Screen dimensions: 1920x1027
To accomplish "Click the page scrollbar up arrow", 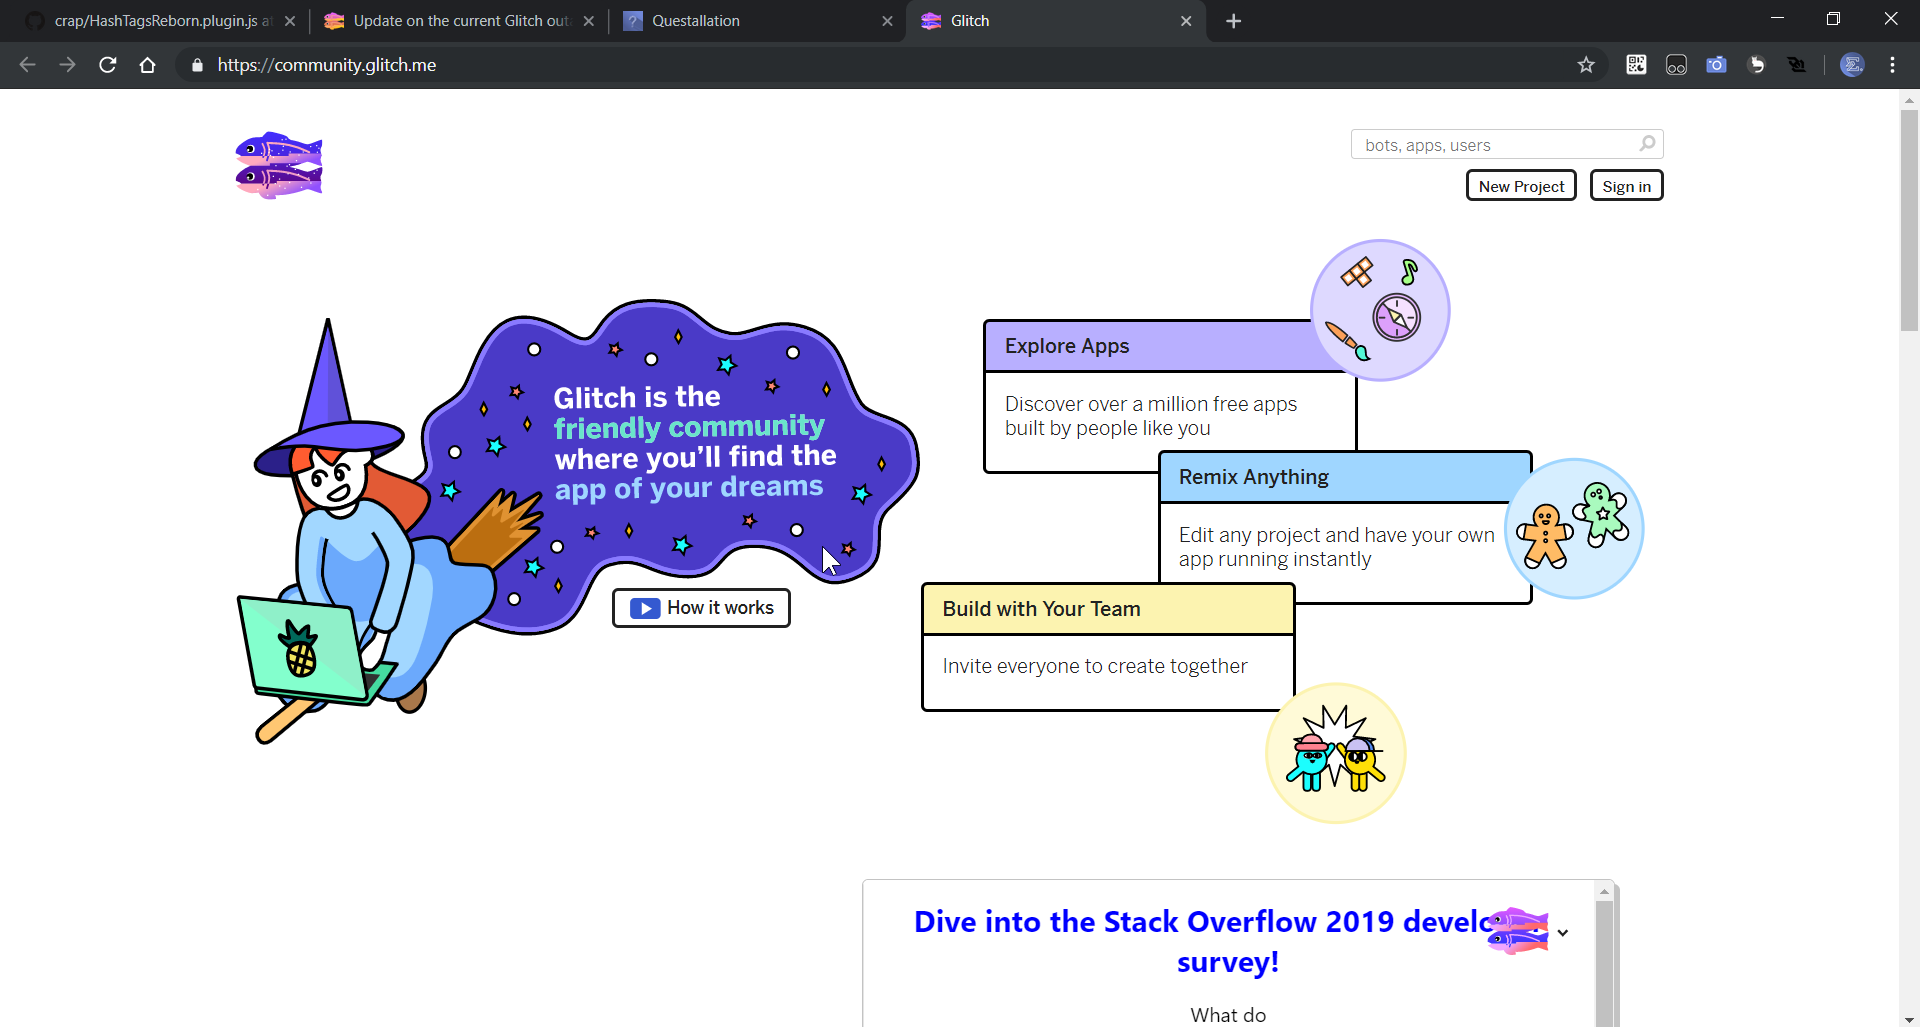I will point(1909,100).
